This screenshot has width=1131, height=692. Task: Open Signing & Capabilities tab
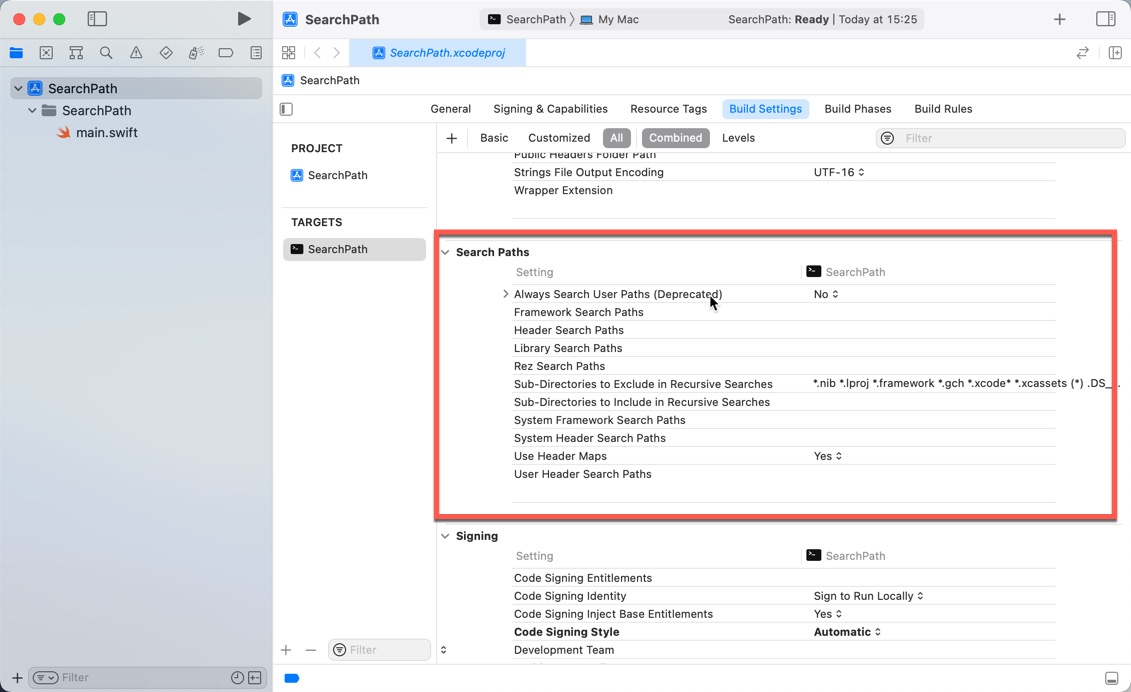point(550,109)
